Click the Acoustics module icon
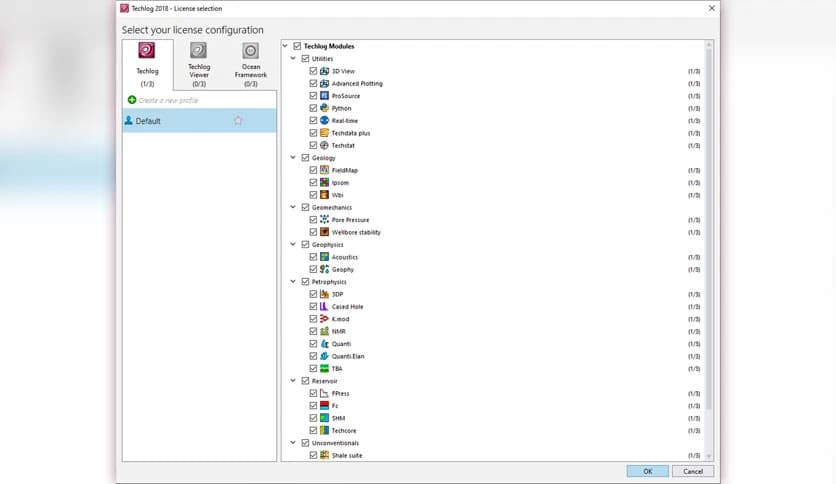This screenshot has width=836, height=484. pyautogui.click(x=324, y=257)
